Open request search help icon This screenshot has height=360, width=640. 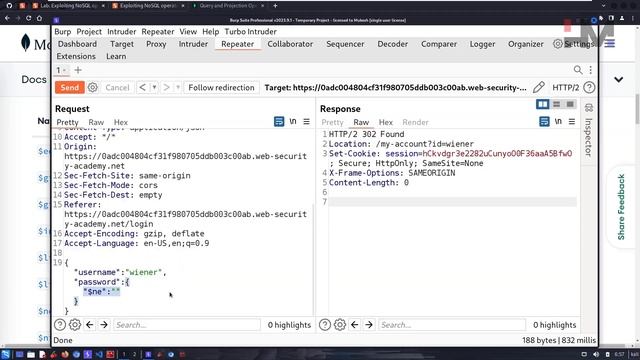tap(60, 325)
